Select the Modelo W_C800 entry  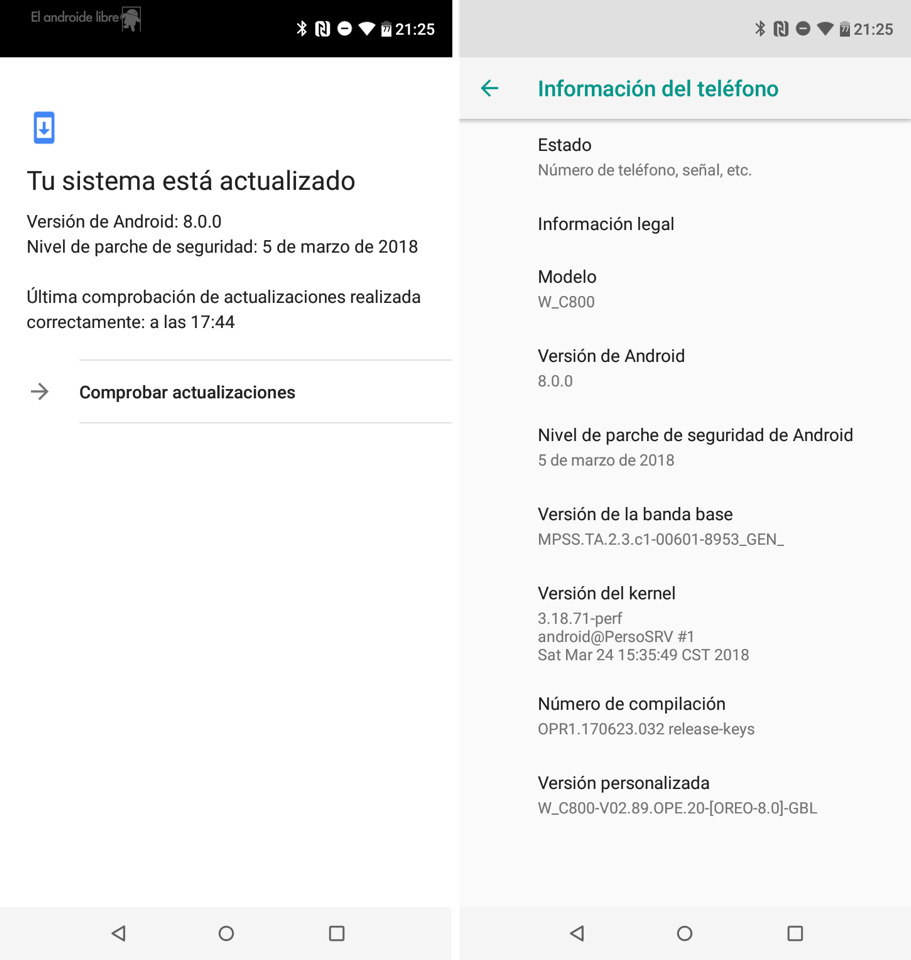pos(685,289)
